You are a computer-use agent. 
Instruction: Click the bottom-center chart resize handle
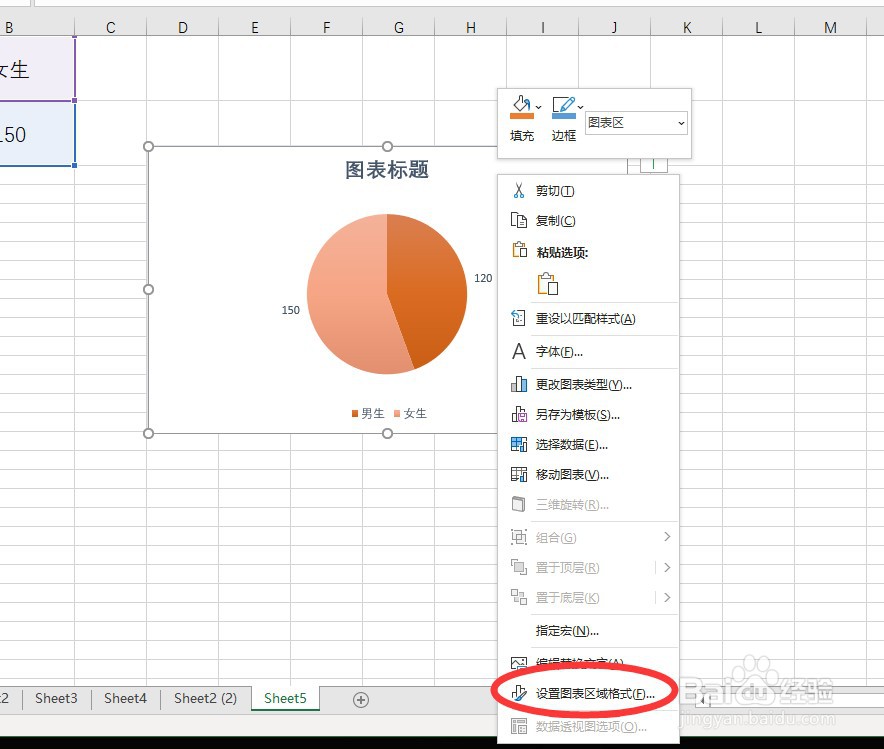[x=387, y=433]
